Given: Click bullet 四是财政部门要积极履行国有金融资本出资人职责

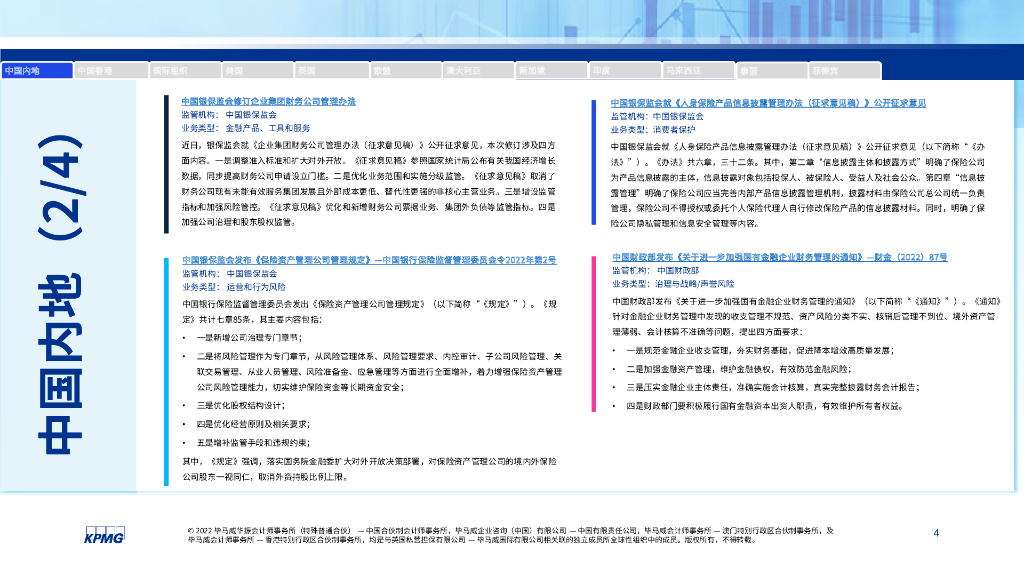Looking at the screenshot, I should pos(765,406).
